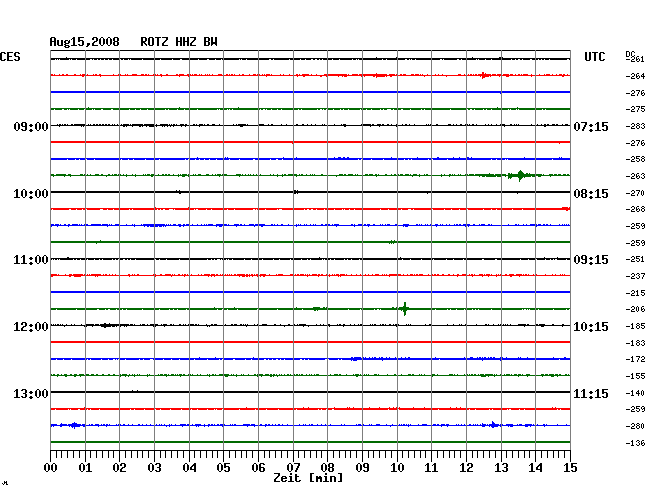
Task: Click the DC offset value -268
Action: click(635, 209)
